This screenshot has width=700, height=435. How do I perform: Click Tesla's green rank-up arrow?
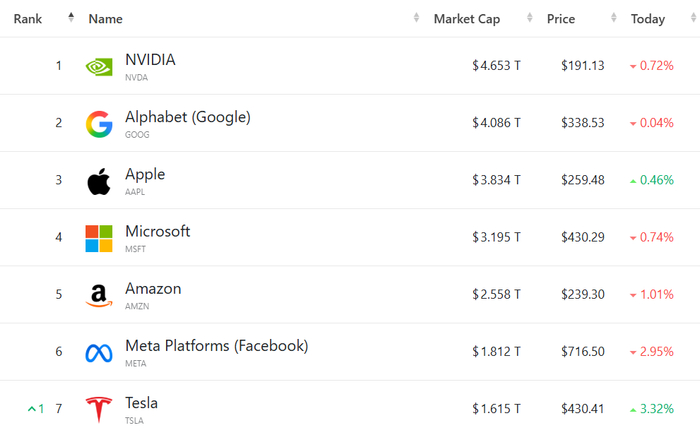tap(32, 409)
